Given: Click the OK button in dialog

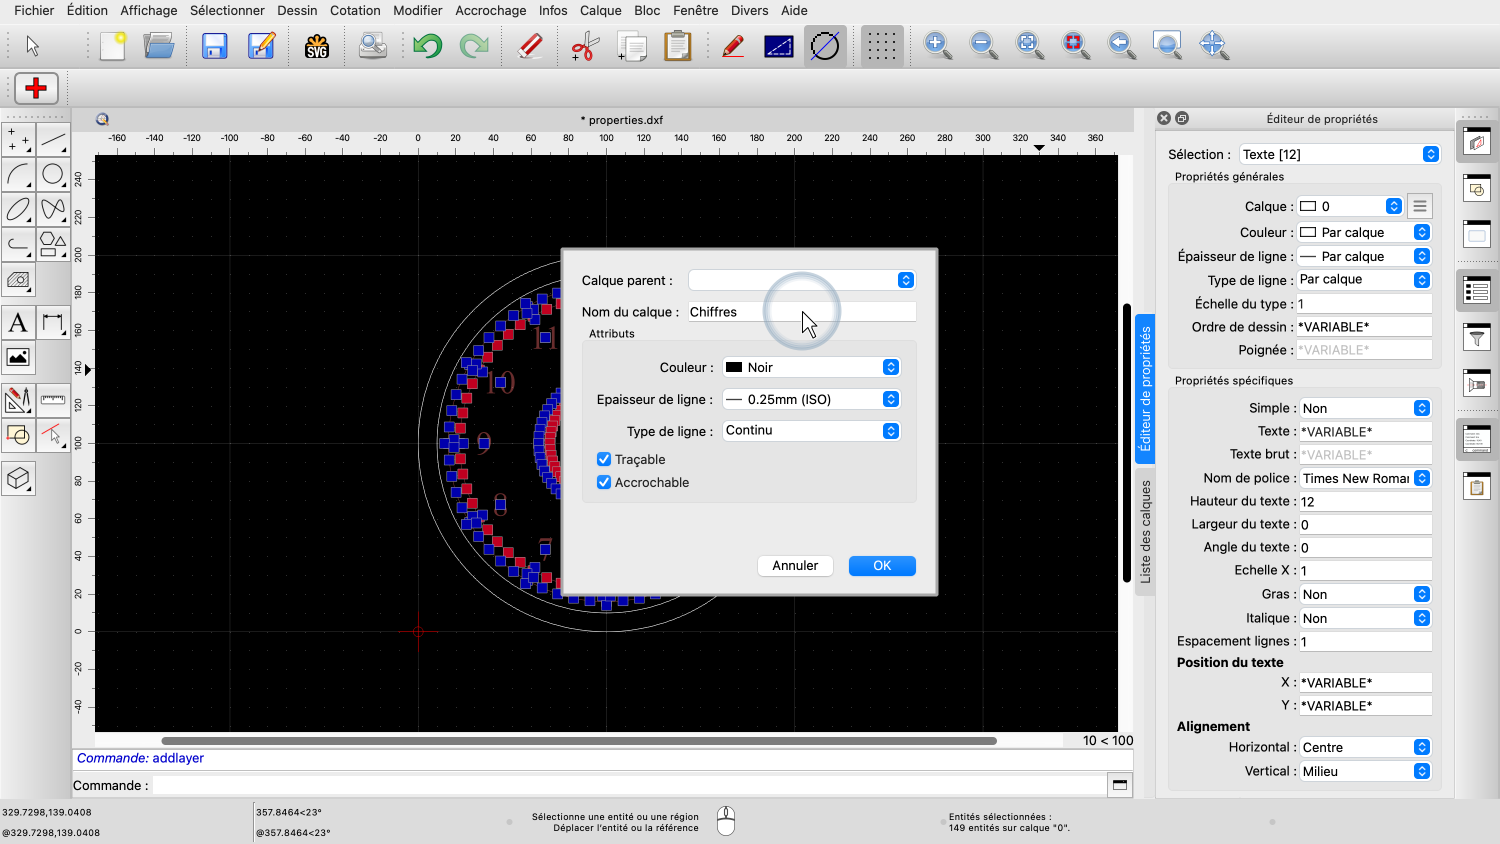Looking at the screenshot, I should [x=882, y=566].
